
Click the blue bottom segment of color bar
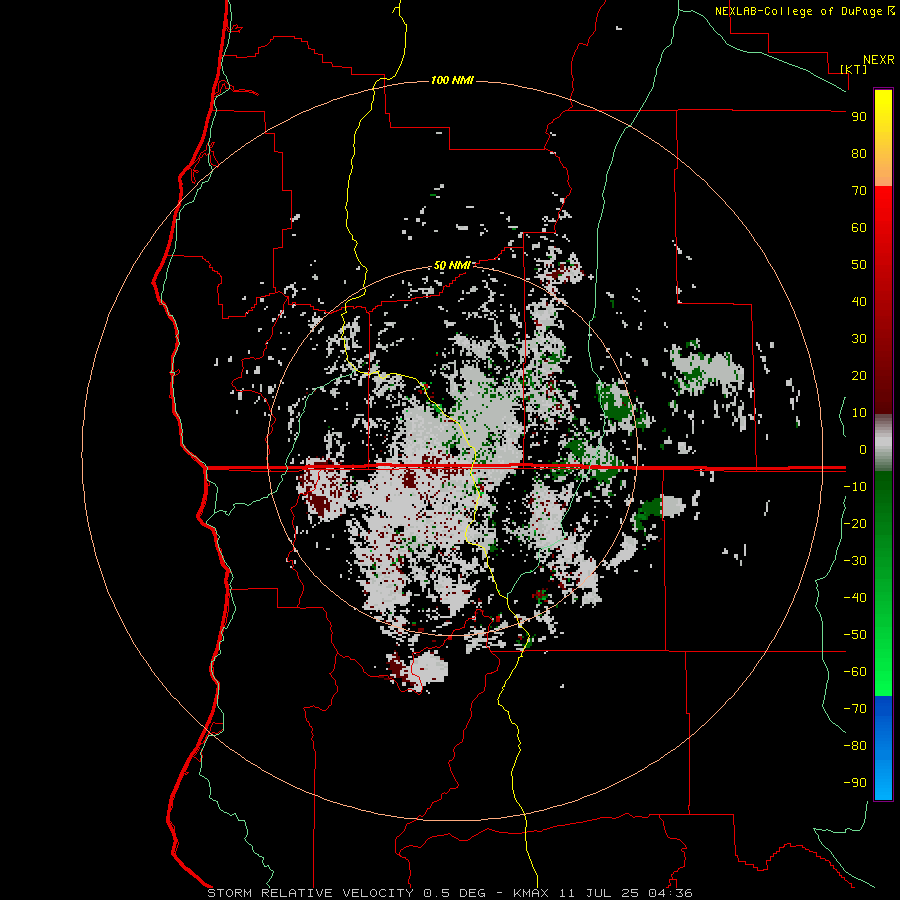883,747
